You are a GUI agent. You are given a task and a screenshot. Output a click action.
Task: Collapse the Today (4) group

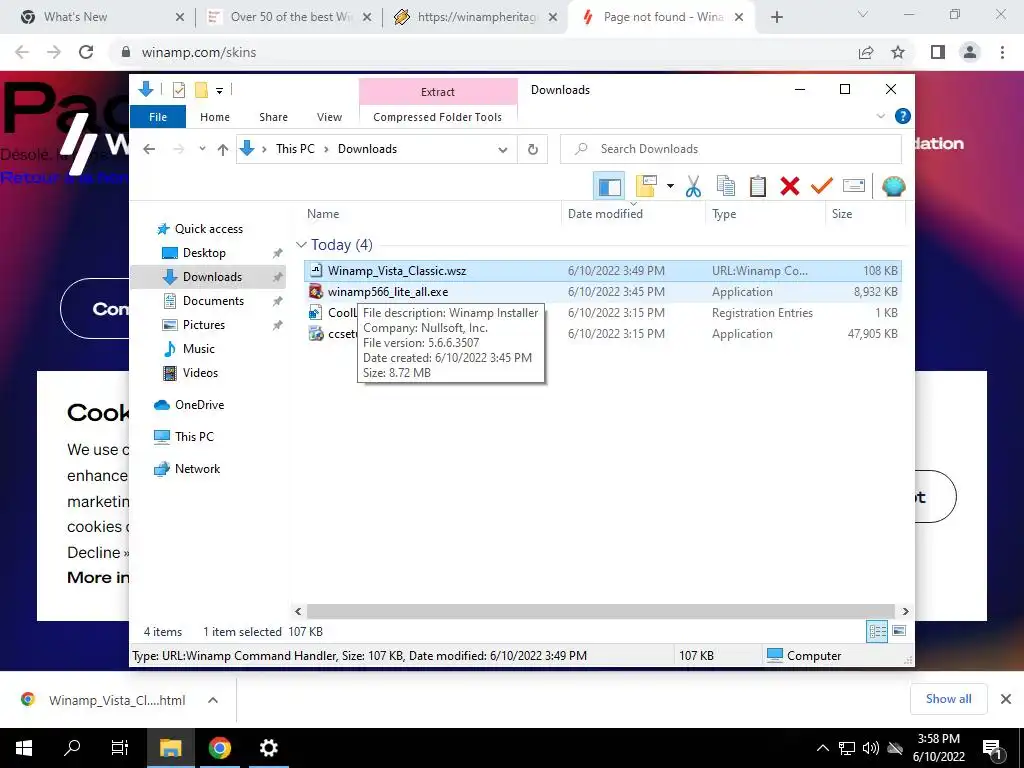301,245
